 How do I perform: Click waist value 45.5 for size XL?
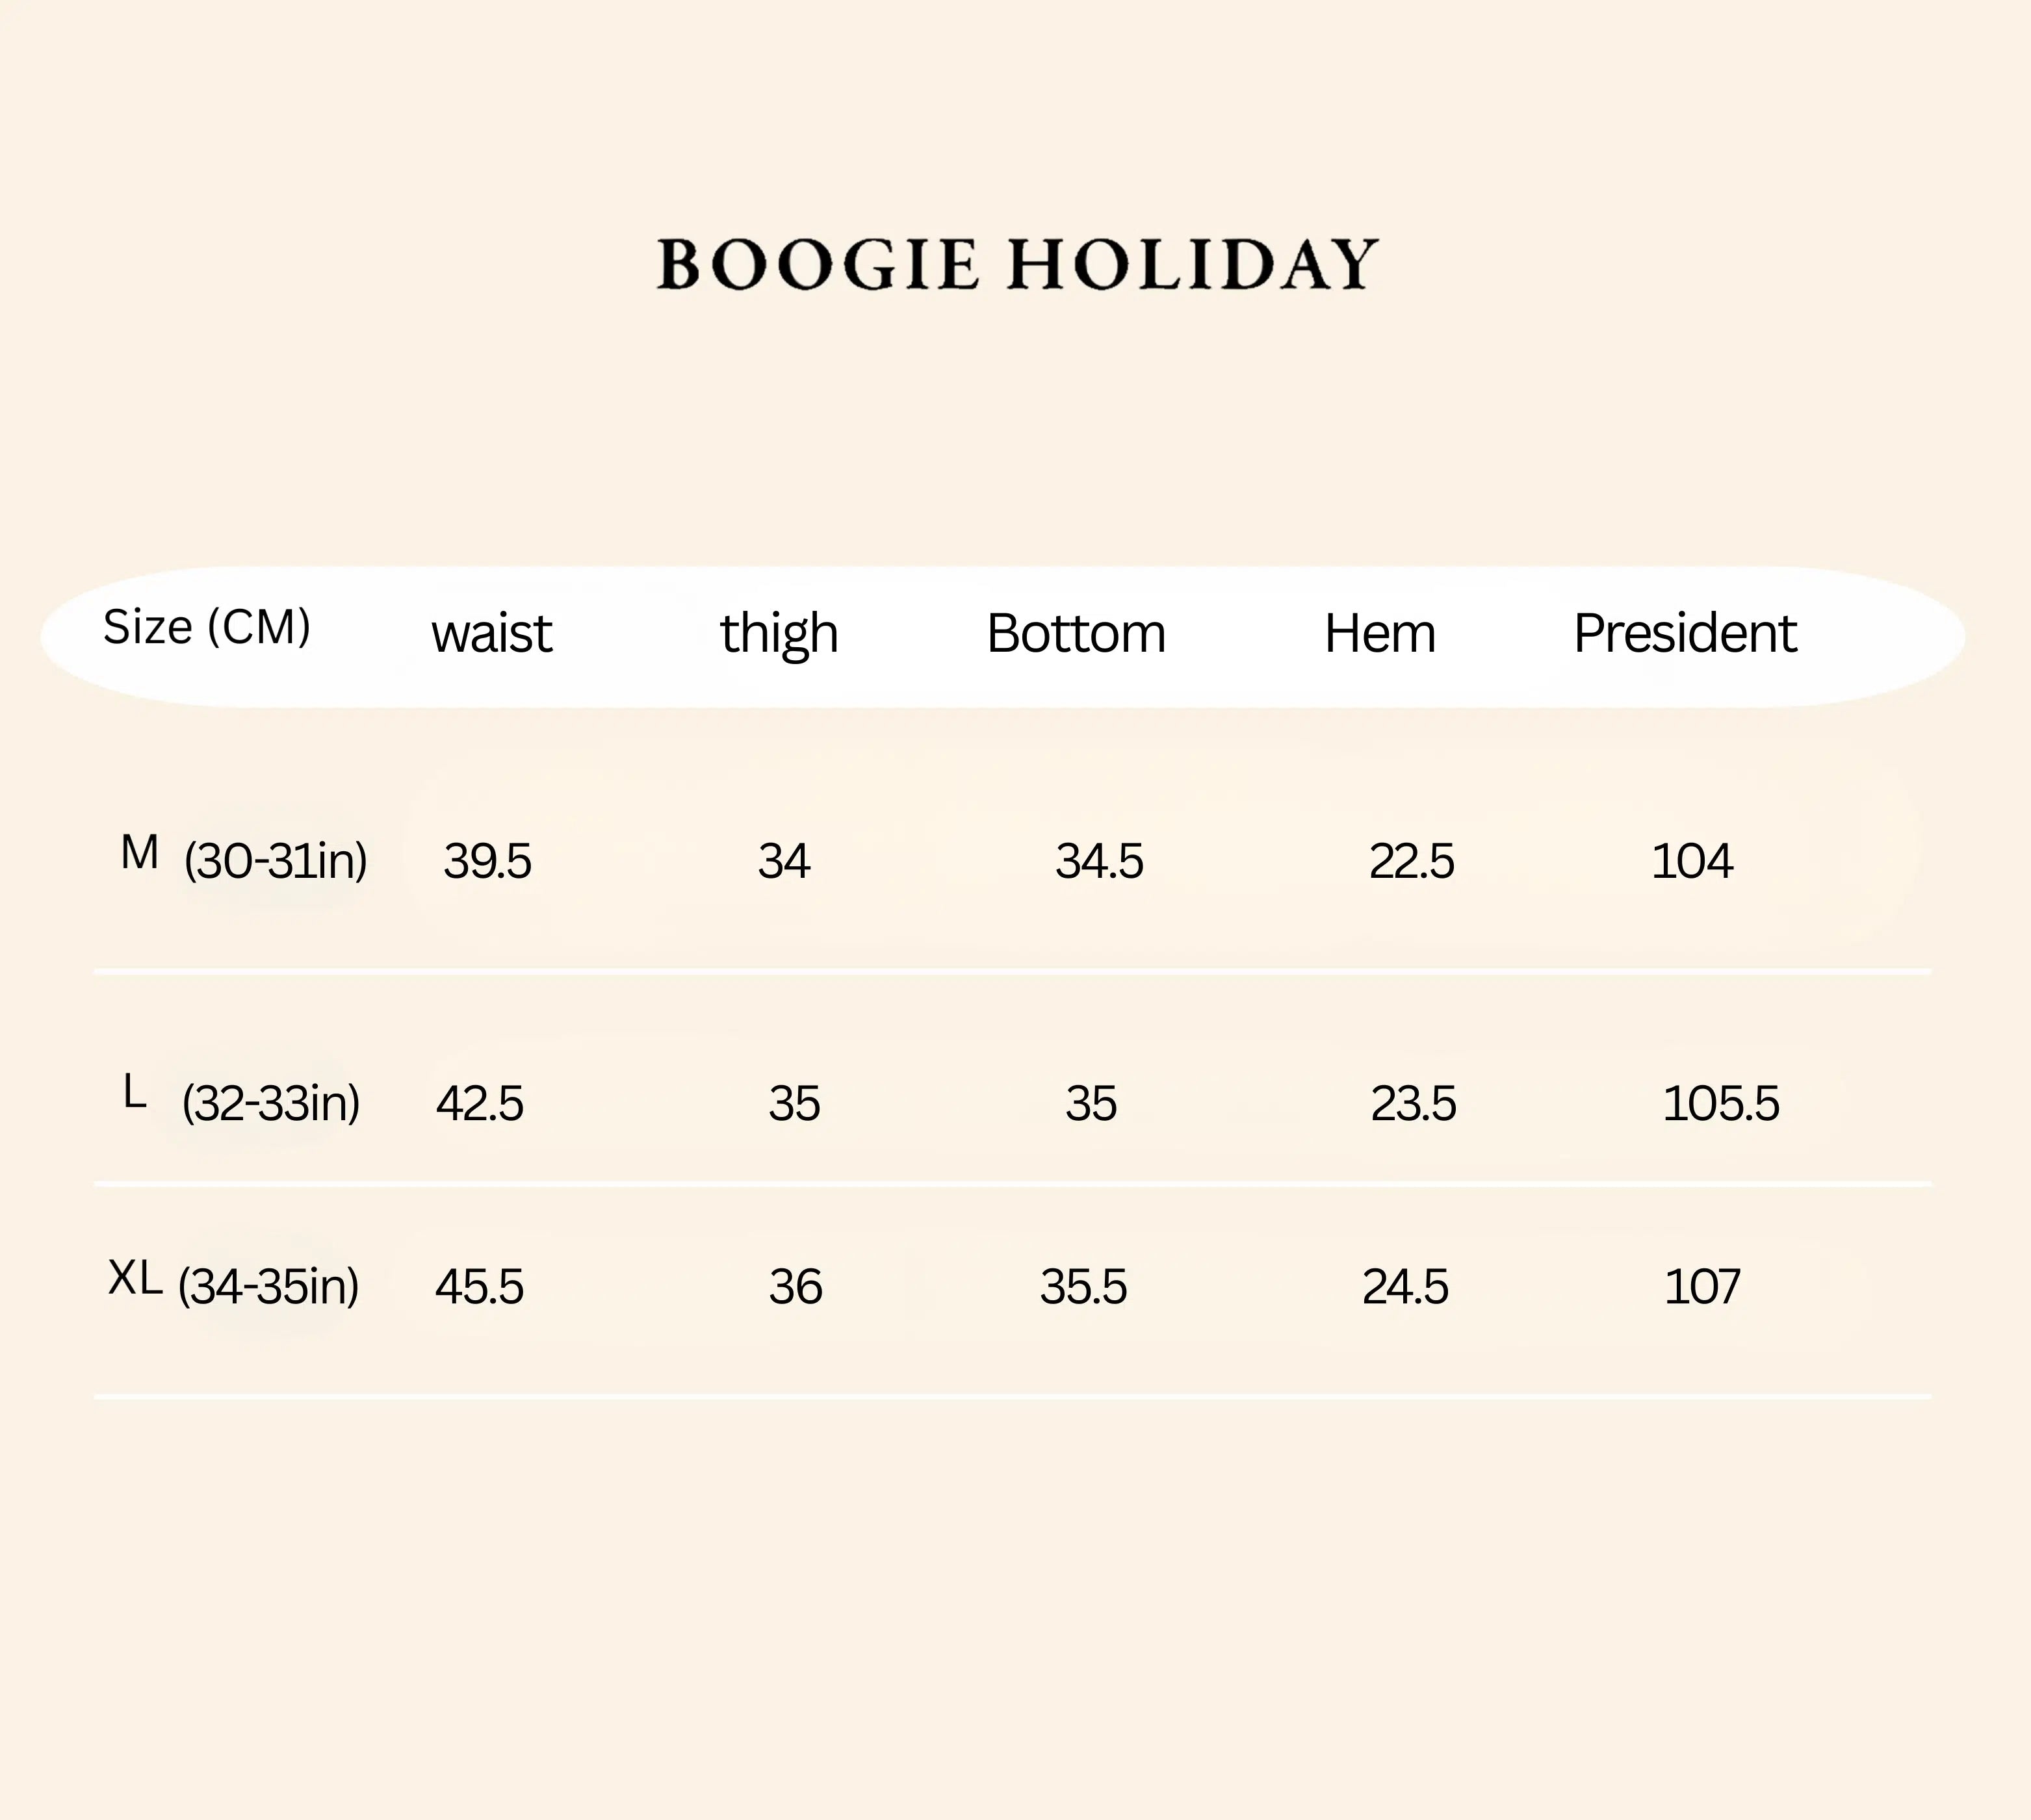tap(479, 1287)
